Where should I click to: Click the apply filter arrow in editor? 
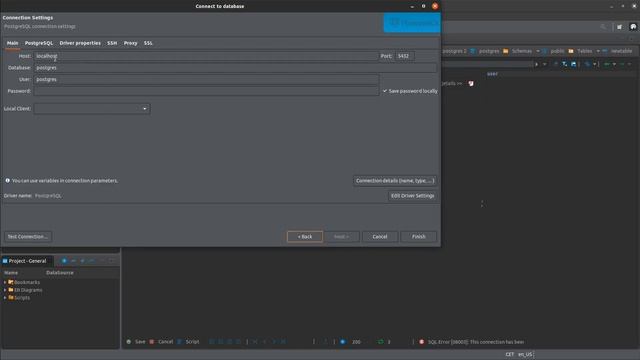click(536, 64)
